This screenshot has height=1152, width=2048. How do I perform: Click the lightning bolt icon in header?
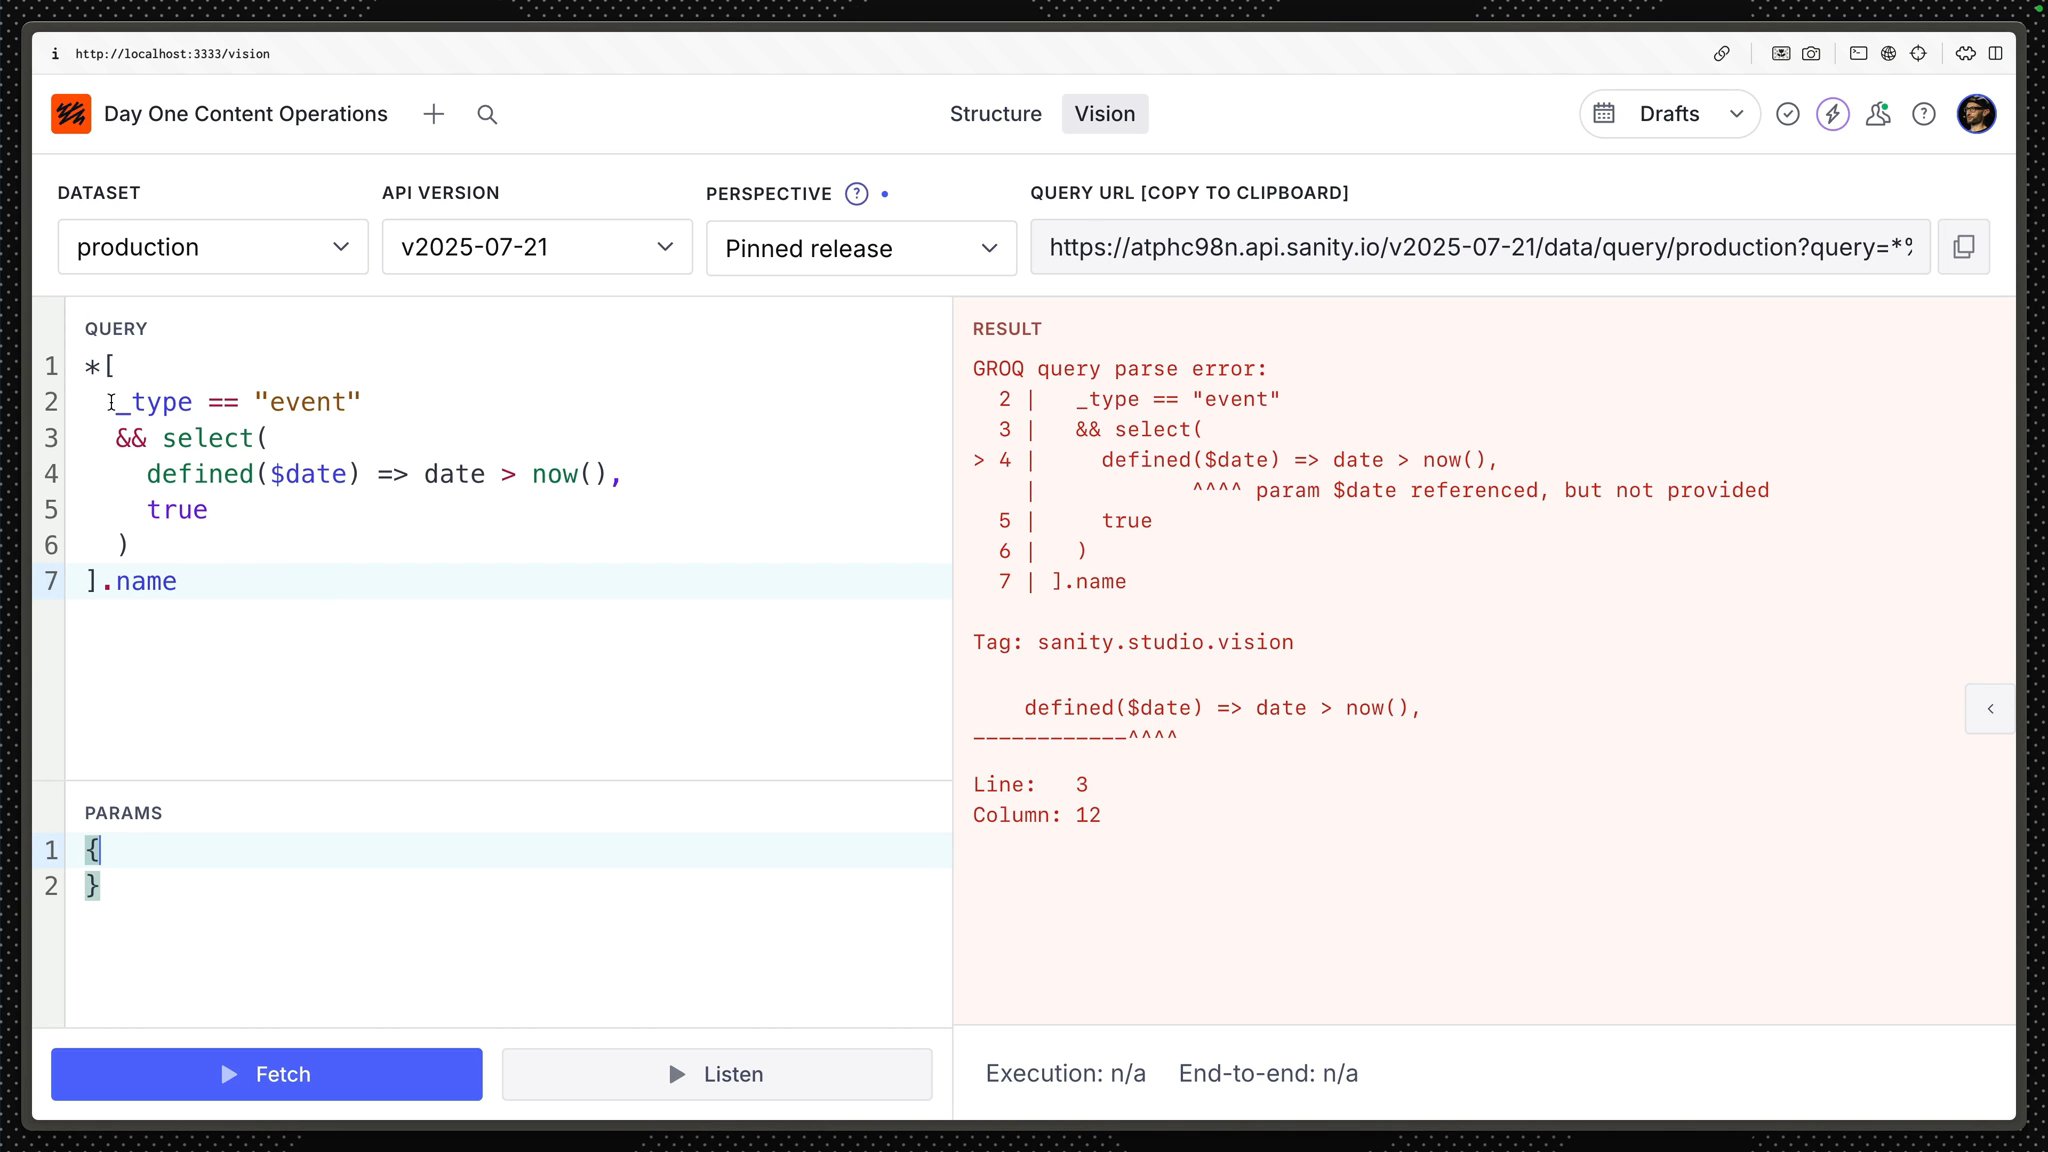pyautogui.click(x=1833, y=114)
